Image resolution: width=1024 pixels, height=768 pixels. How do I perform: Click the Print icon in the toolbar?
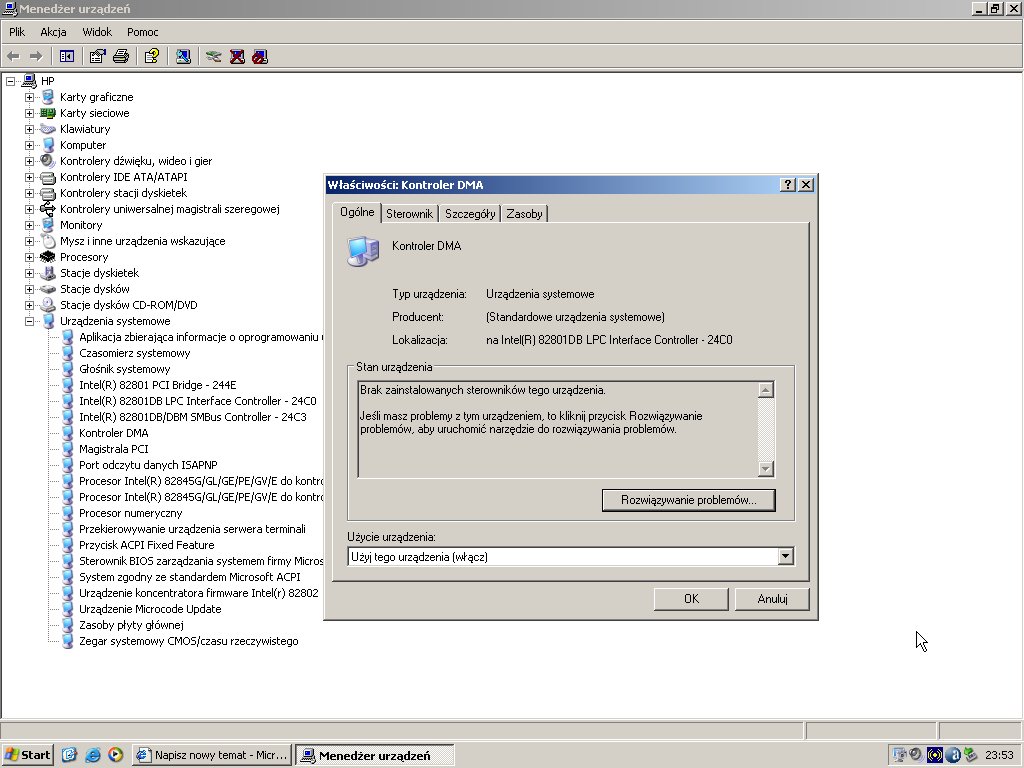pyautogui.click(x=121, y=57)
